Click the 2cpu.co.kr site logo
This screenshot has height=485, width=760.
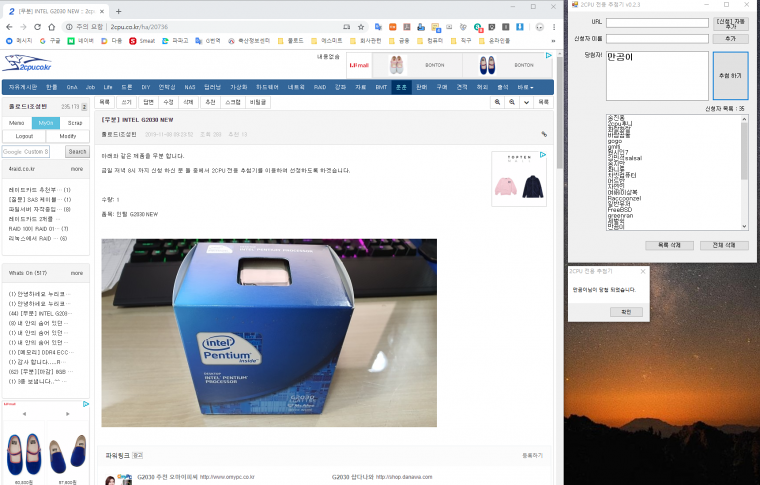point(27,63)
